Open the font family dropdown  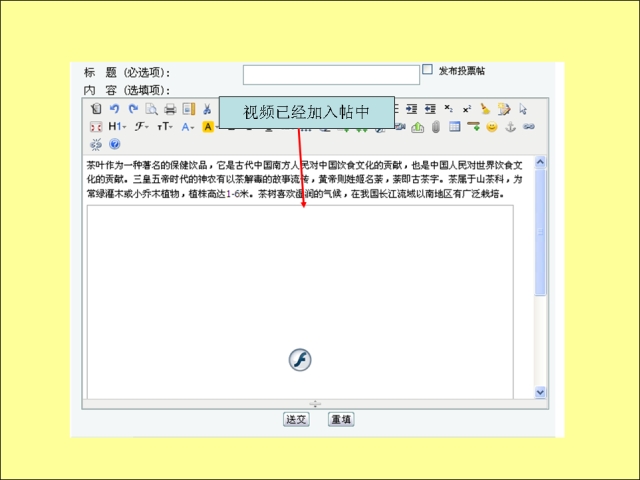click(142, 127)
